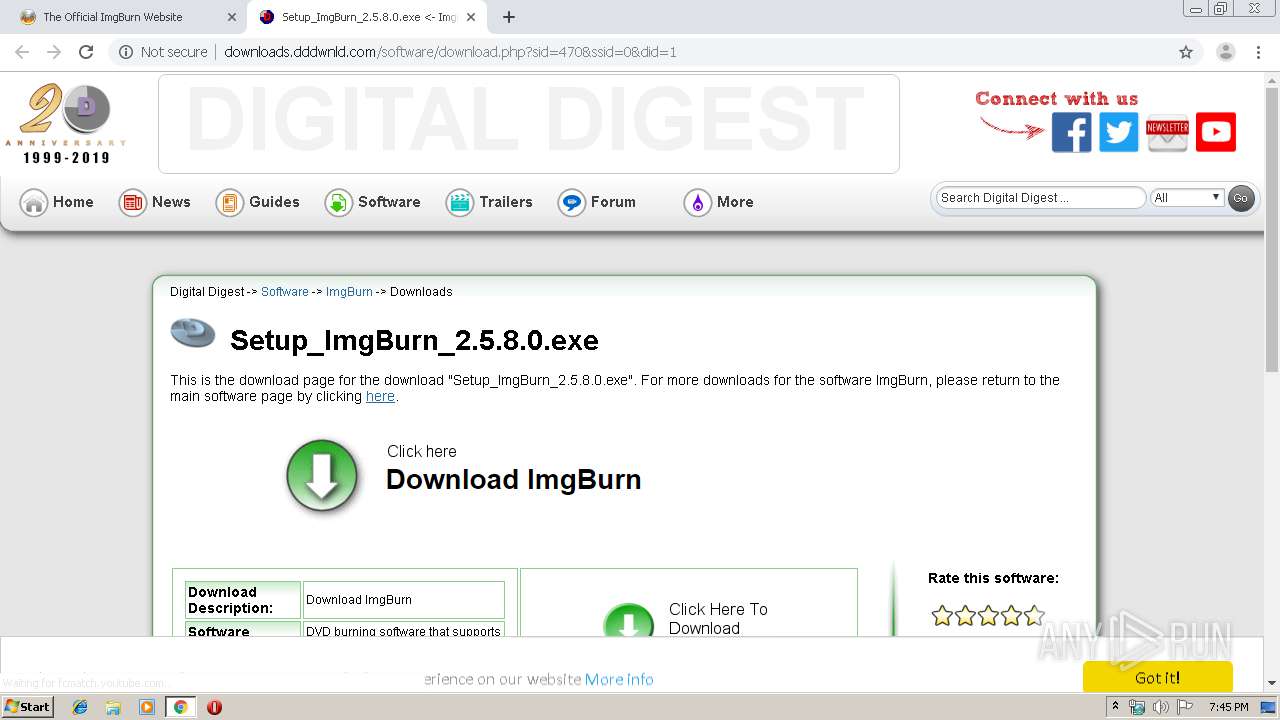This screenshot has height=720, width=1280.
Task: Click the Download ImgBurn text link
Action: click(513, 480)
